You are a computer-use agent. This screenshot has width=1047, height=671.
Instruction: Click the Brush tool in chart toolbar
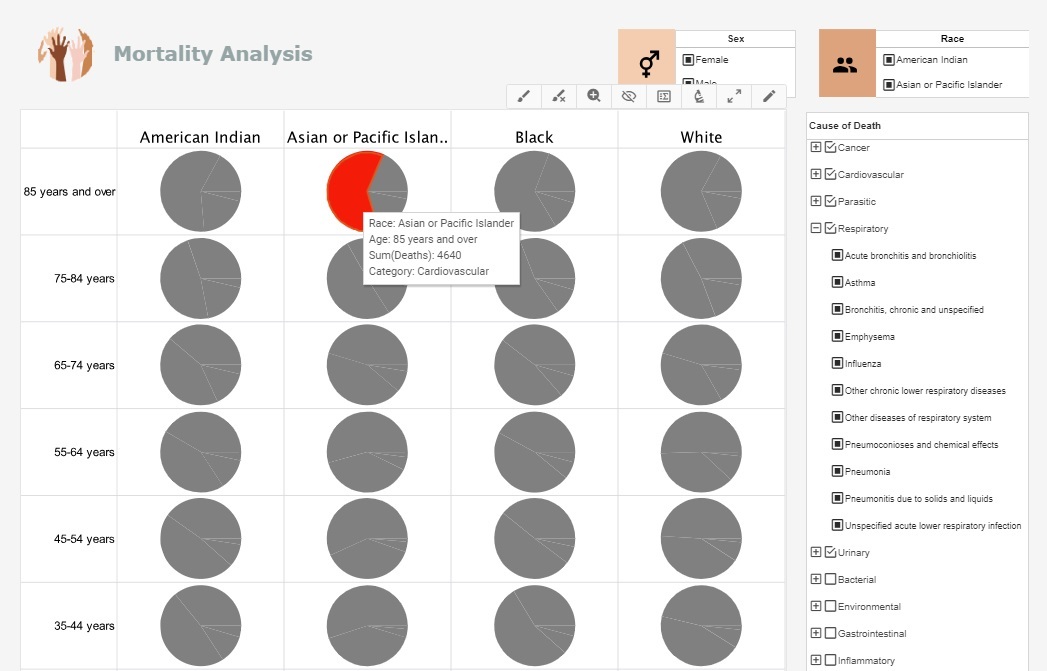[524, 96]
